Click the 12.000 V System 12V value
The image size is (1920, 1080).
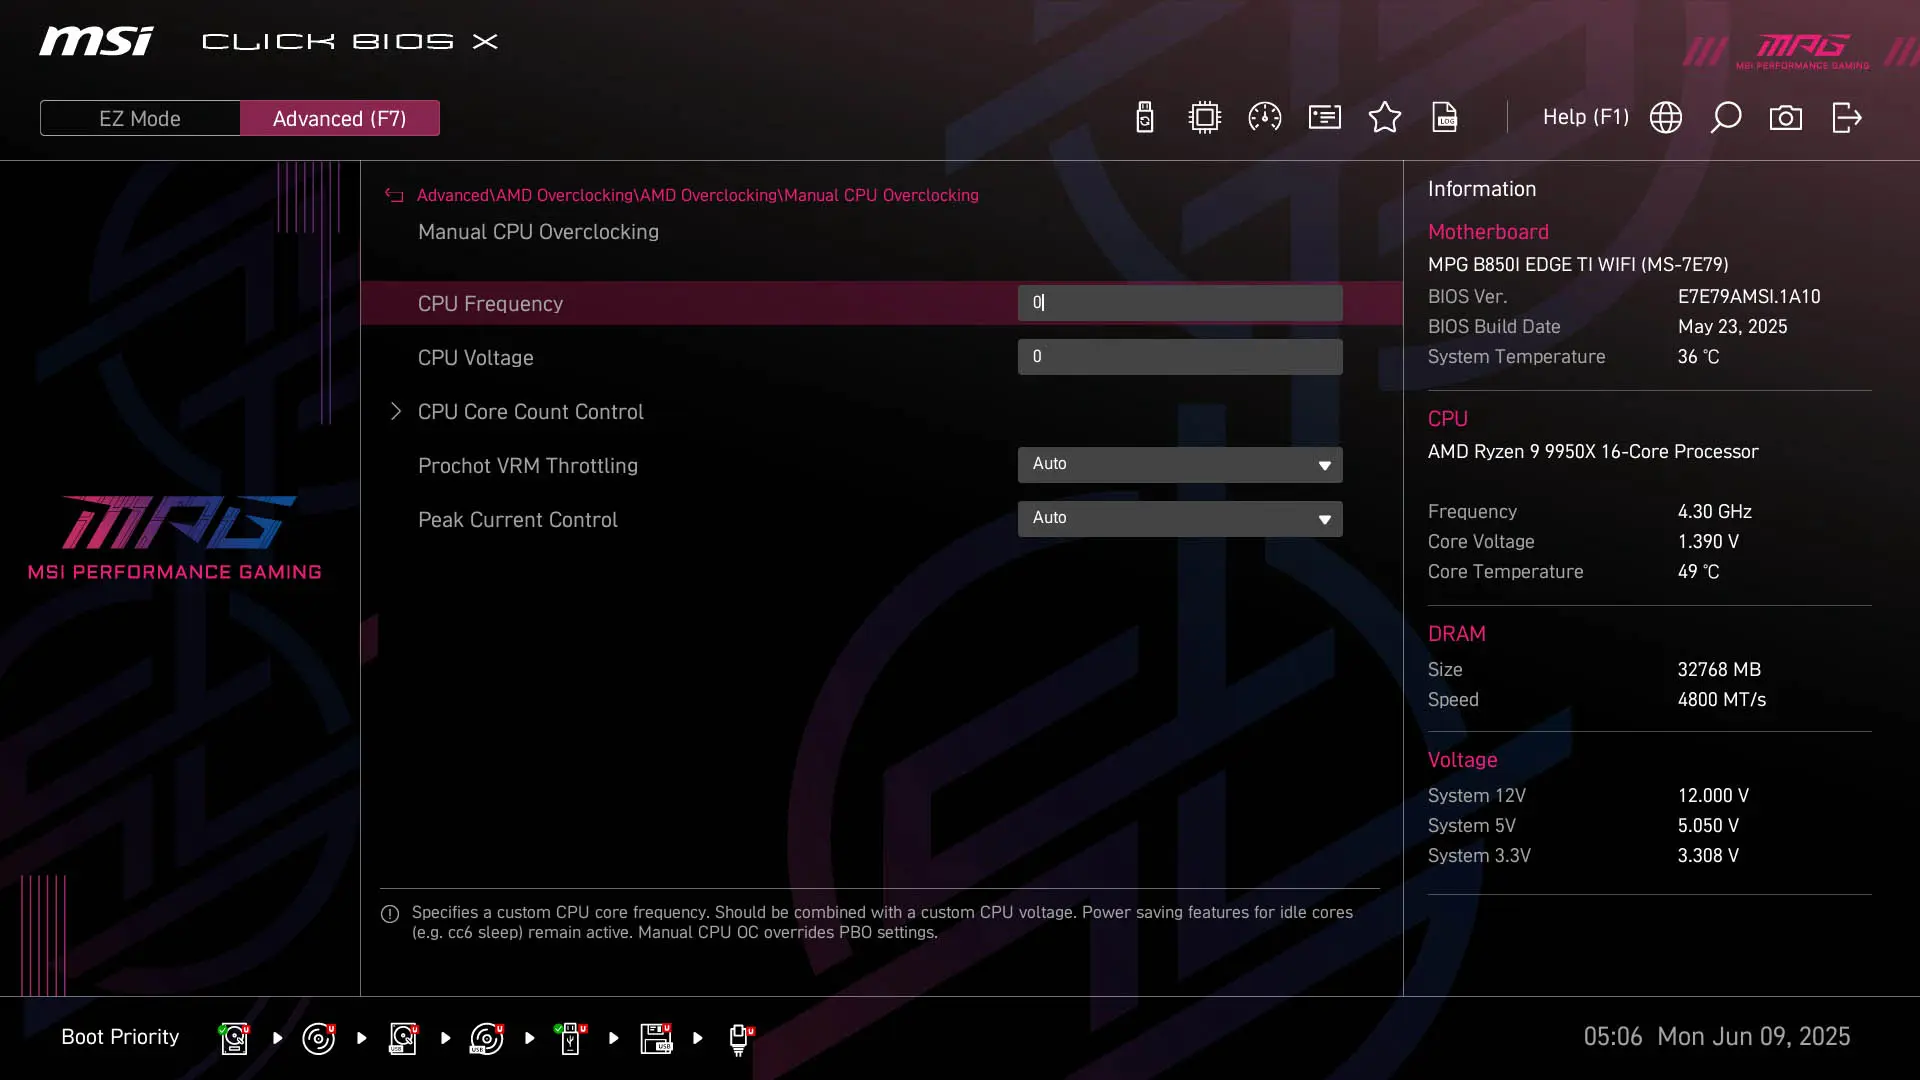(1713, 796)
